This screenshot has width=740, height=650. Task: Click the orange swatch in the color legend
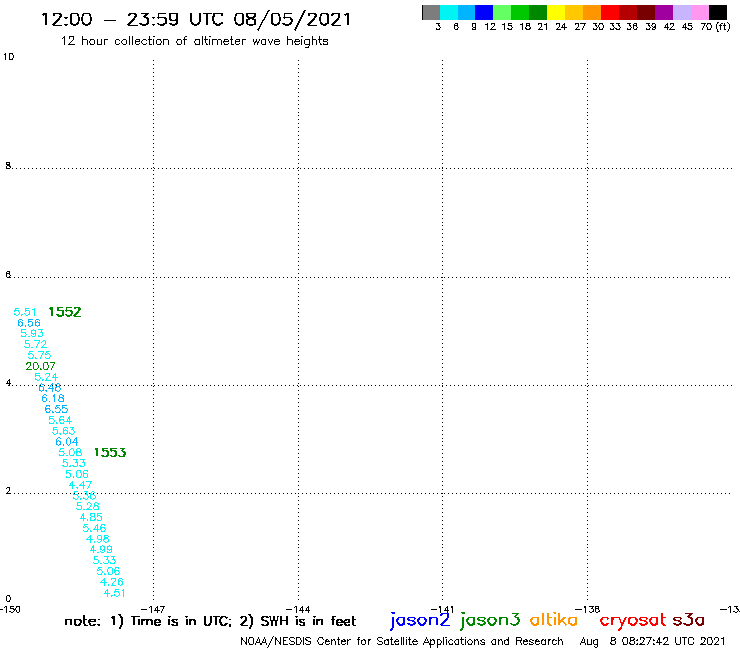(591, 12)
